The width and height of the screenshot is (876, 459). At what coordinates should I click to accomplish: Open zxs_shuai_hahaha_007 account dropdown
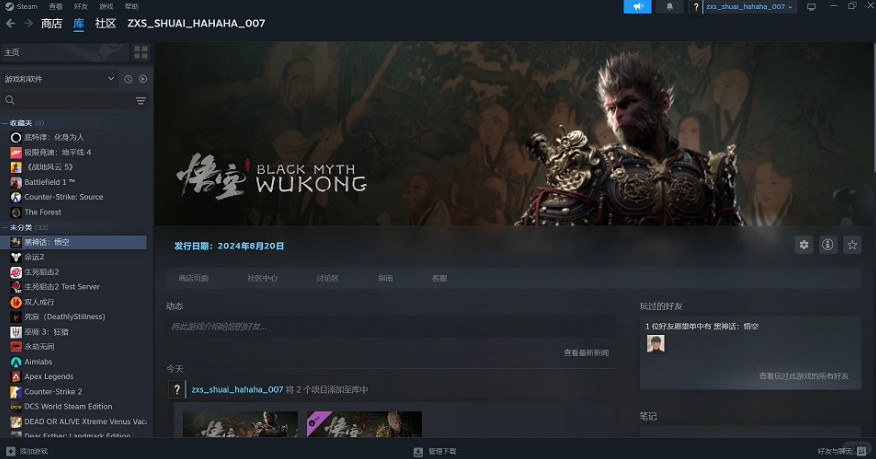pos(748,7)
